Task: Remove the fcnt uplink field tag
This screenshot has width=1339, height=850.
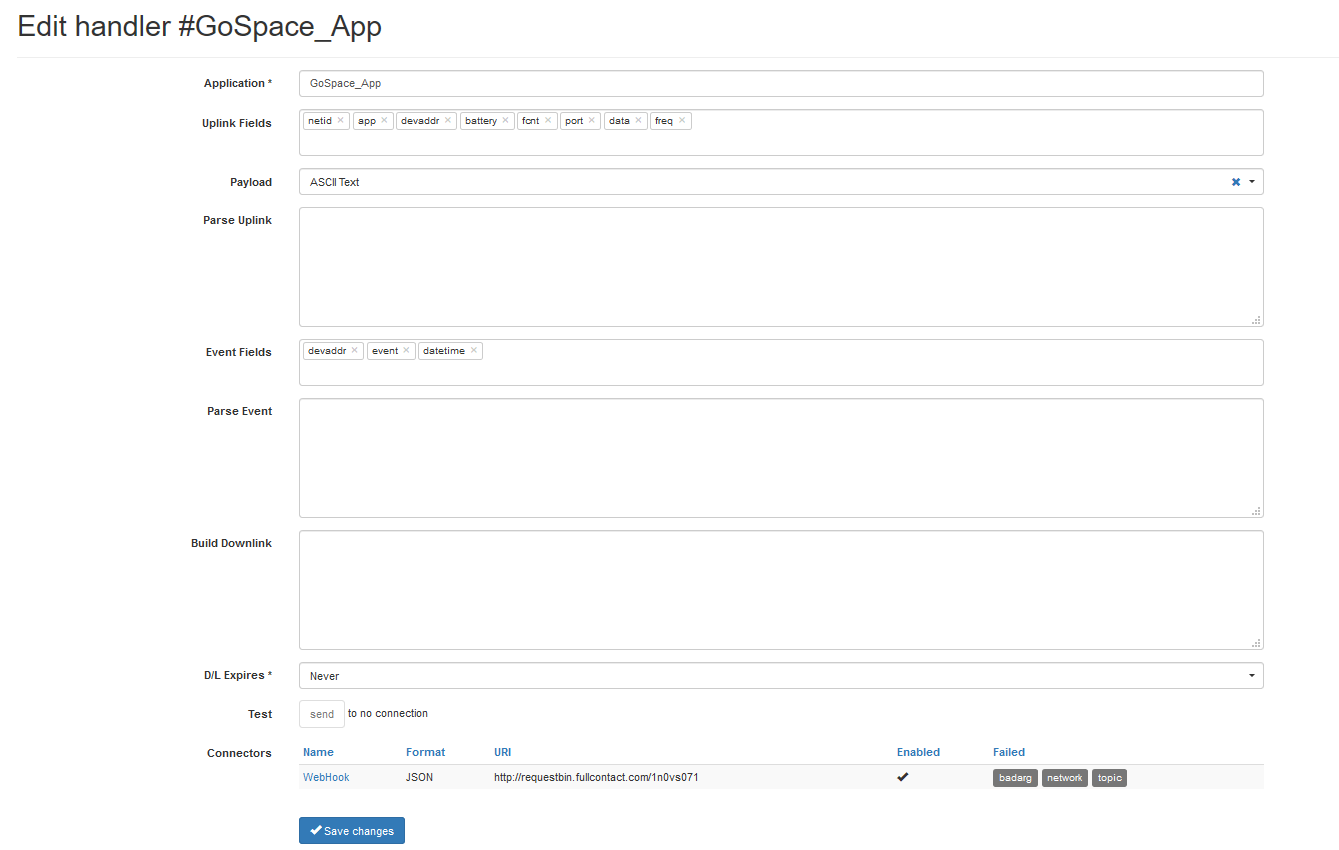Action: pos(548,121)
